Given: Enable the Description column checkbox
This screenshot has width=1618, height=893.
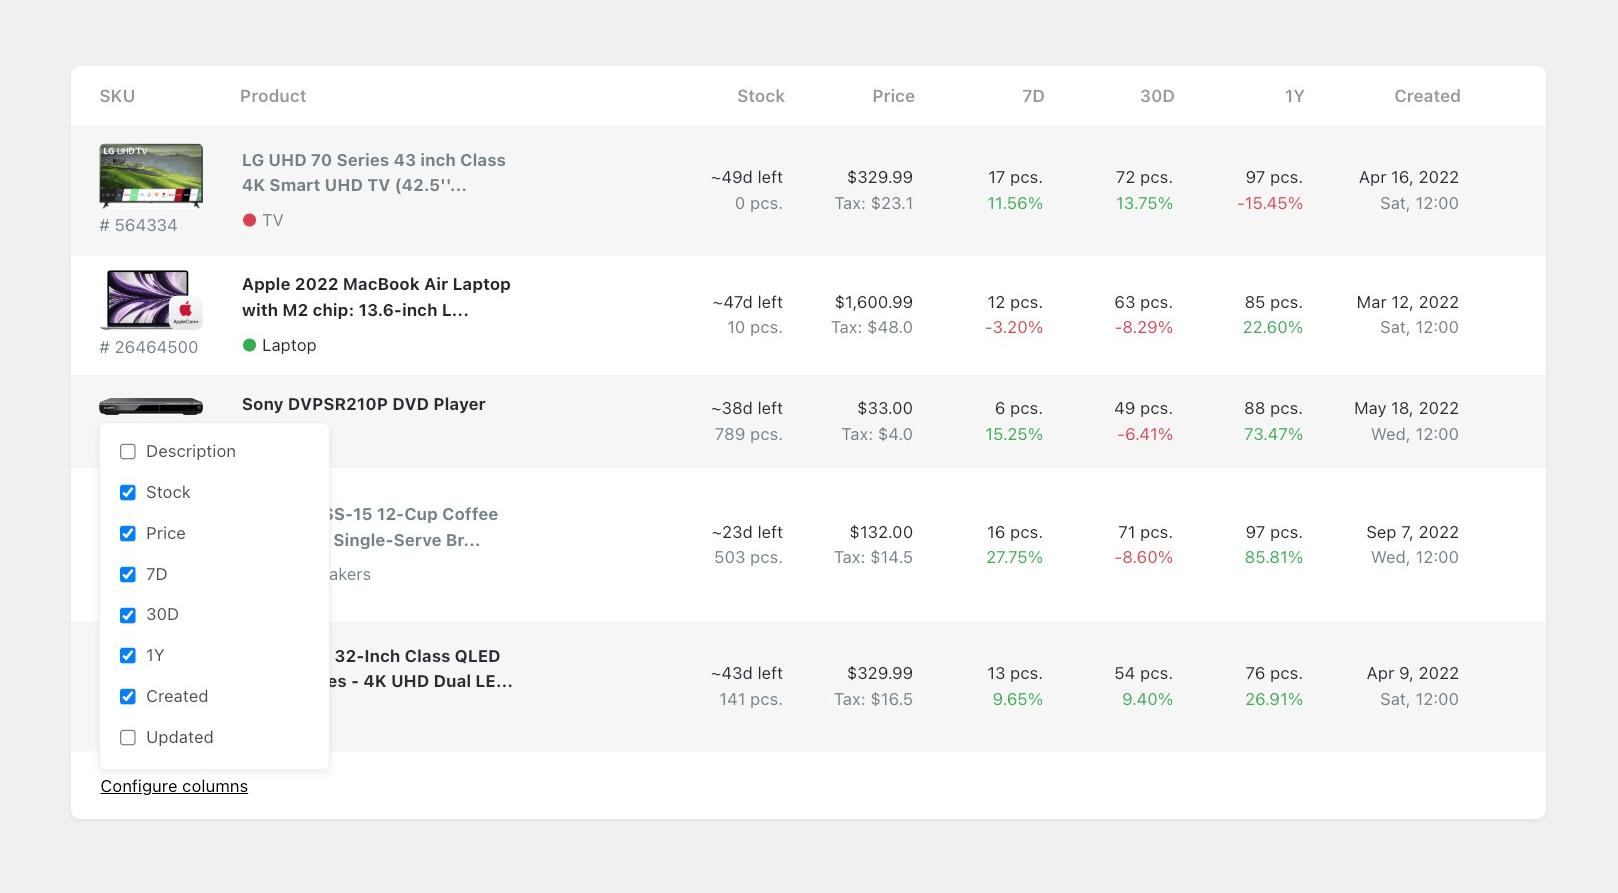Looking at the screenshot, I should (128, 452).
